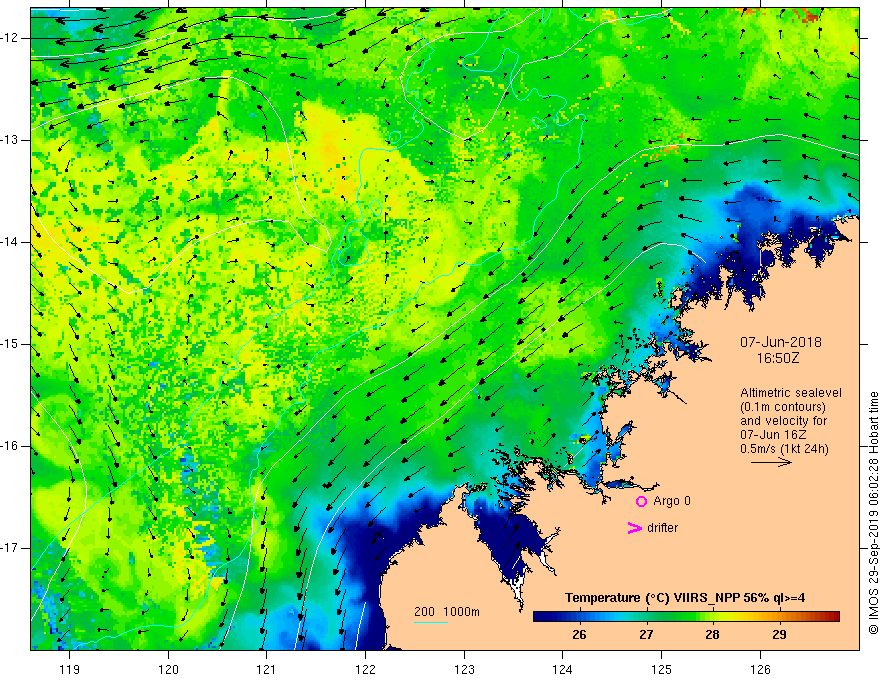
Task: Click the magenta drifter arrowhead symbol
Action: pyautogui.click(x=634, y=527)
